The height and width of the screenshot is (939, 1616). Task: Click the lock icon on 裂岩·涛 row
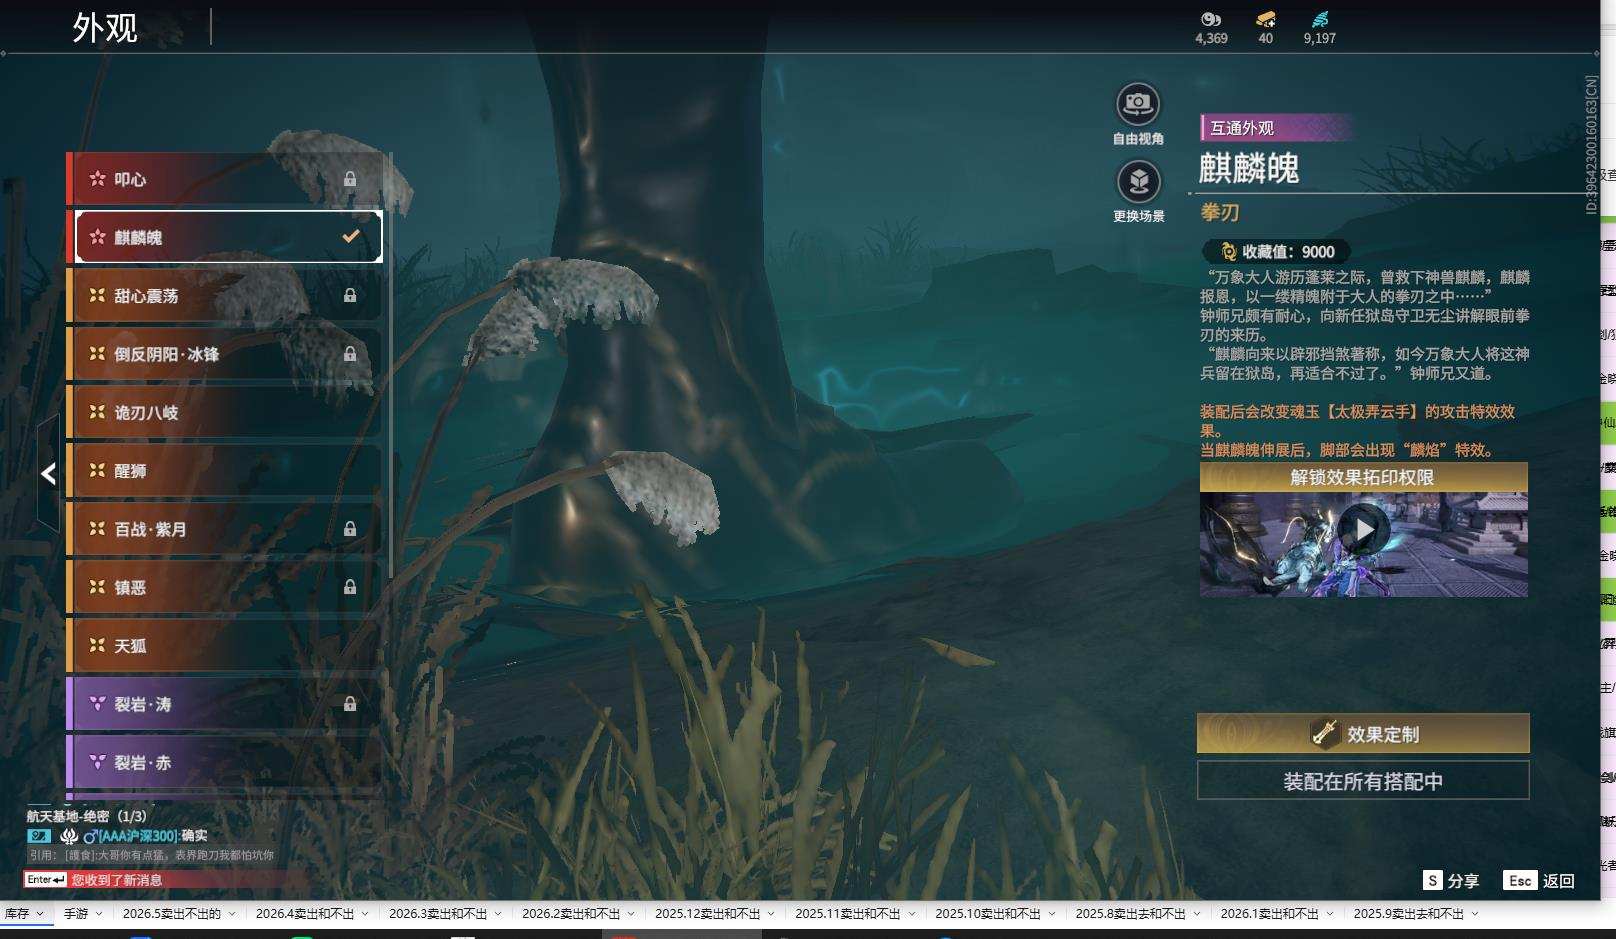(x=350, y=704)
